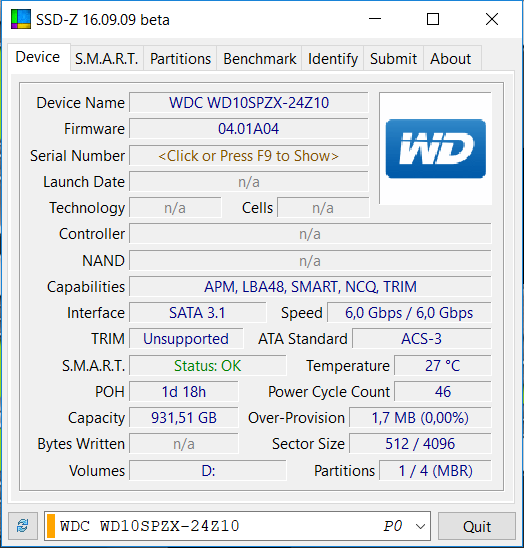The height and width of the screenshot is (548, 524).
Task: Click the refresh drives icon button
Action: 23,526
